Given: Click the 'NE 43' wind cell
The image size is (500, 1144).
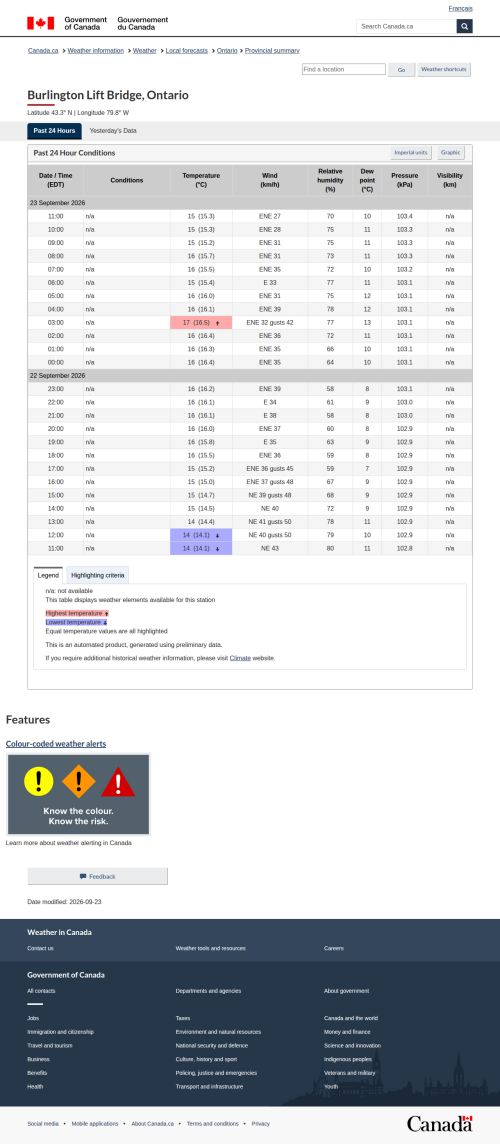Looking at the screenshot, I should click(270, 548).
